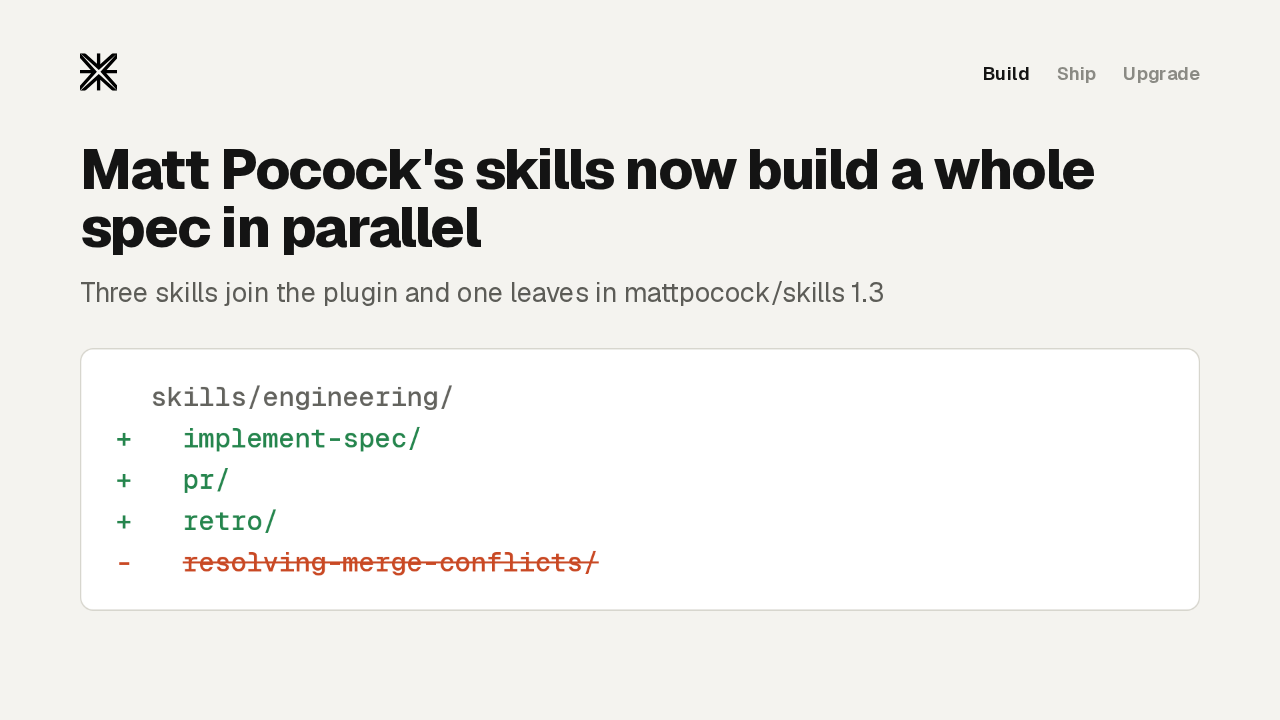Image resolution: width=1280 pixels, height=720 pixels.
Task: Click the minus marker beside resolving-merge-conflicts/
Action: point(124,563)
